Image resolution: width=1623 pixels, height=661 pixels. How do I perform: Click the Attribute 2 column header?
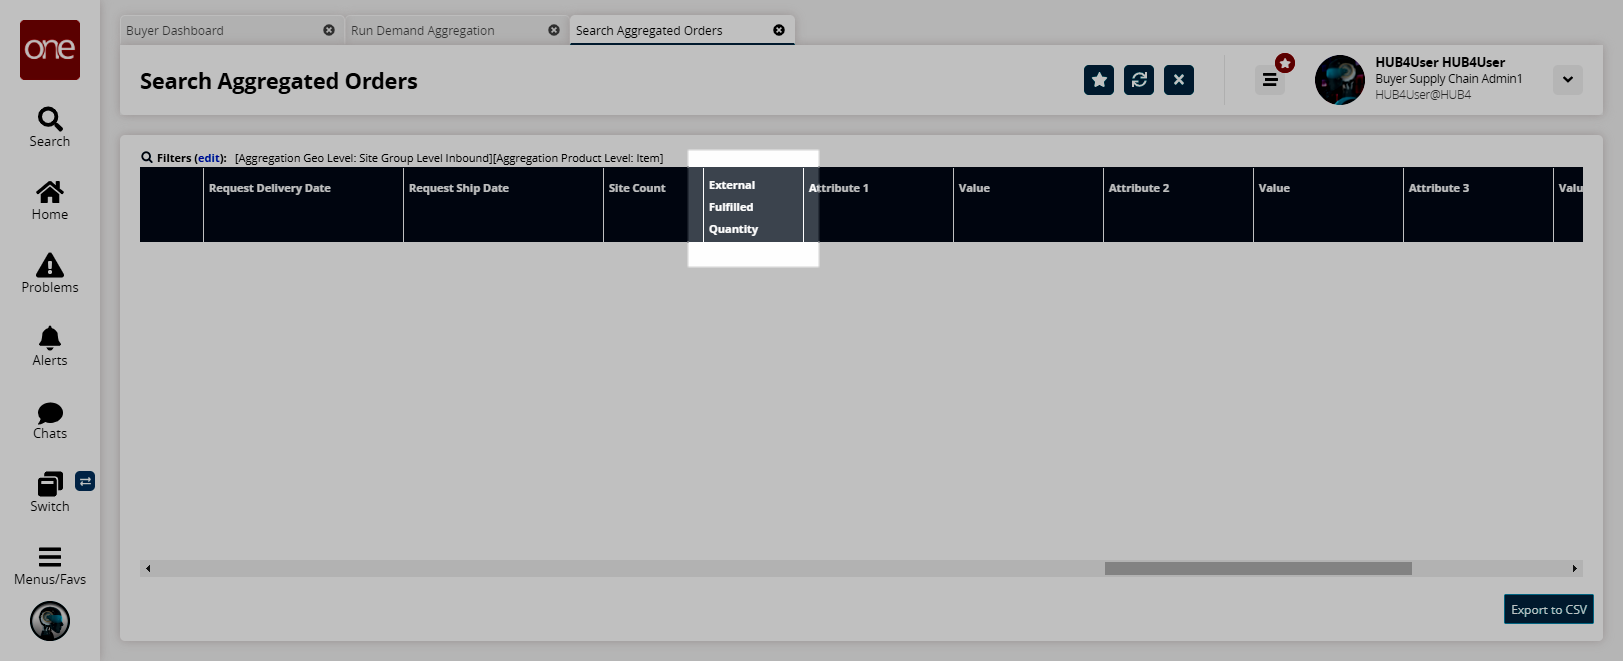[x=1178, y=204]
